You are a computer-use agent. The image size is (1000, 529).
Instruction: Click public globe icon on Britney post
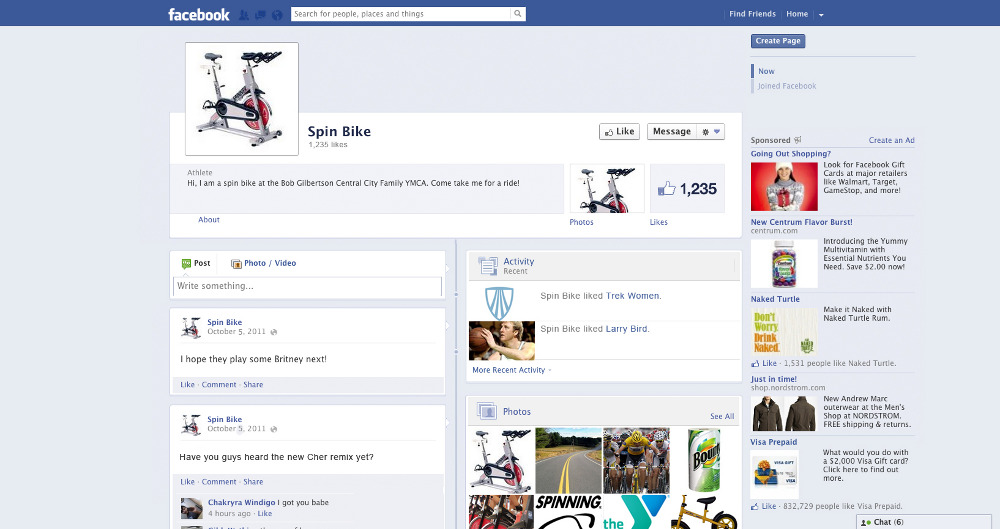[x=274, y=332]
